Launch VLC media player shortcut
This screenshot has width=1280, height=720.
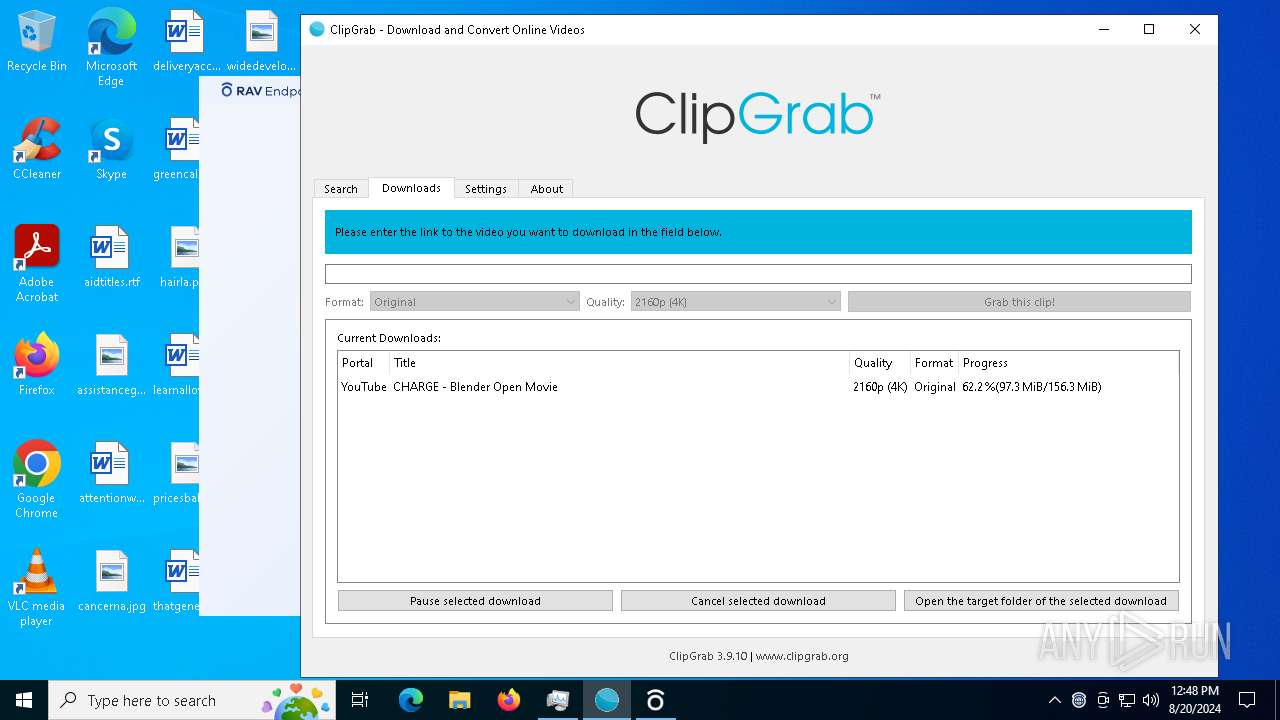37,588
